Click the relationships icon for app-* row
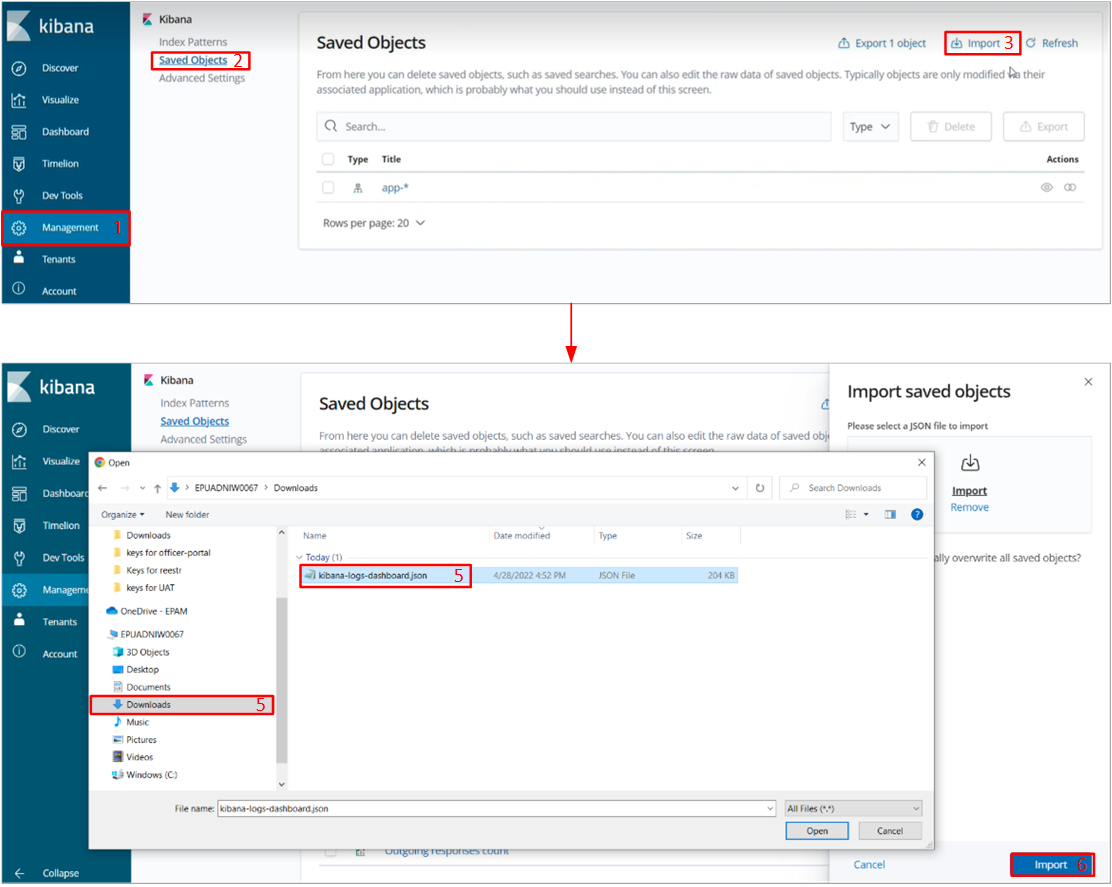 pyautogui.click(x=1069, y=188)
